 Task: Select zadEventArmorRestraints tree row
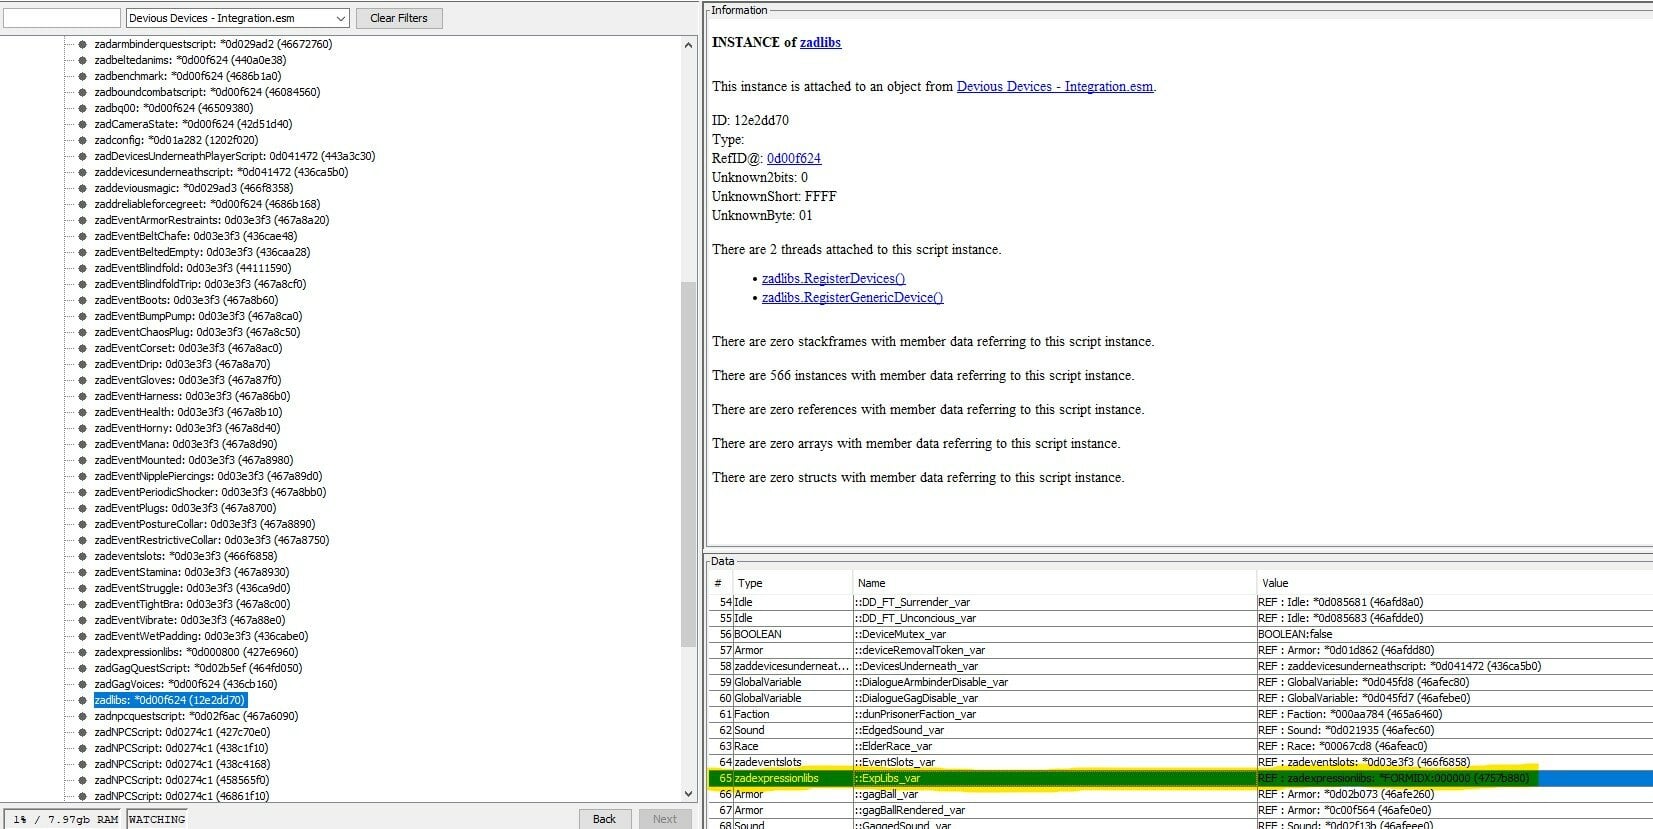(x=212, y=220)
